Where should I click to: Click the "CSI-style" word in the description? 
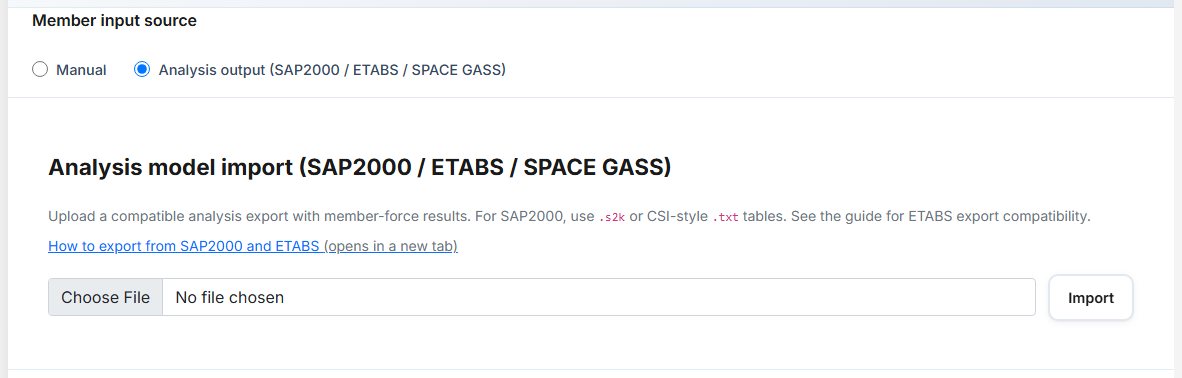(677, 217)
